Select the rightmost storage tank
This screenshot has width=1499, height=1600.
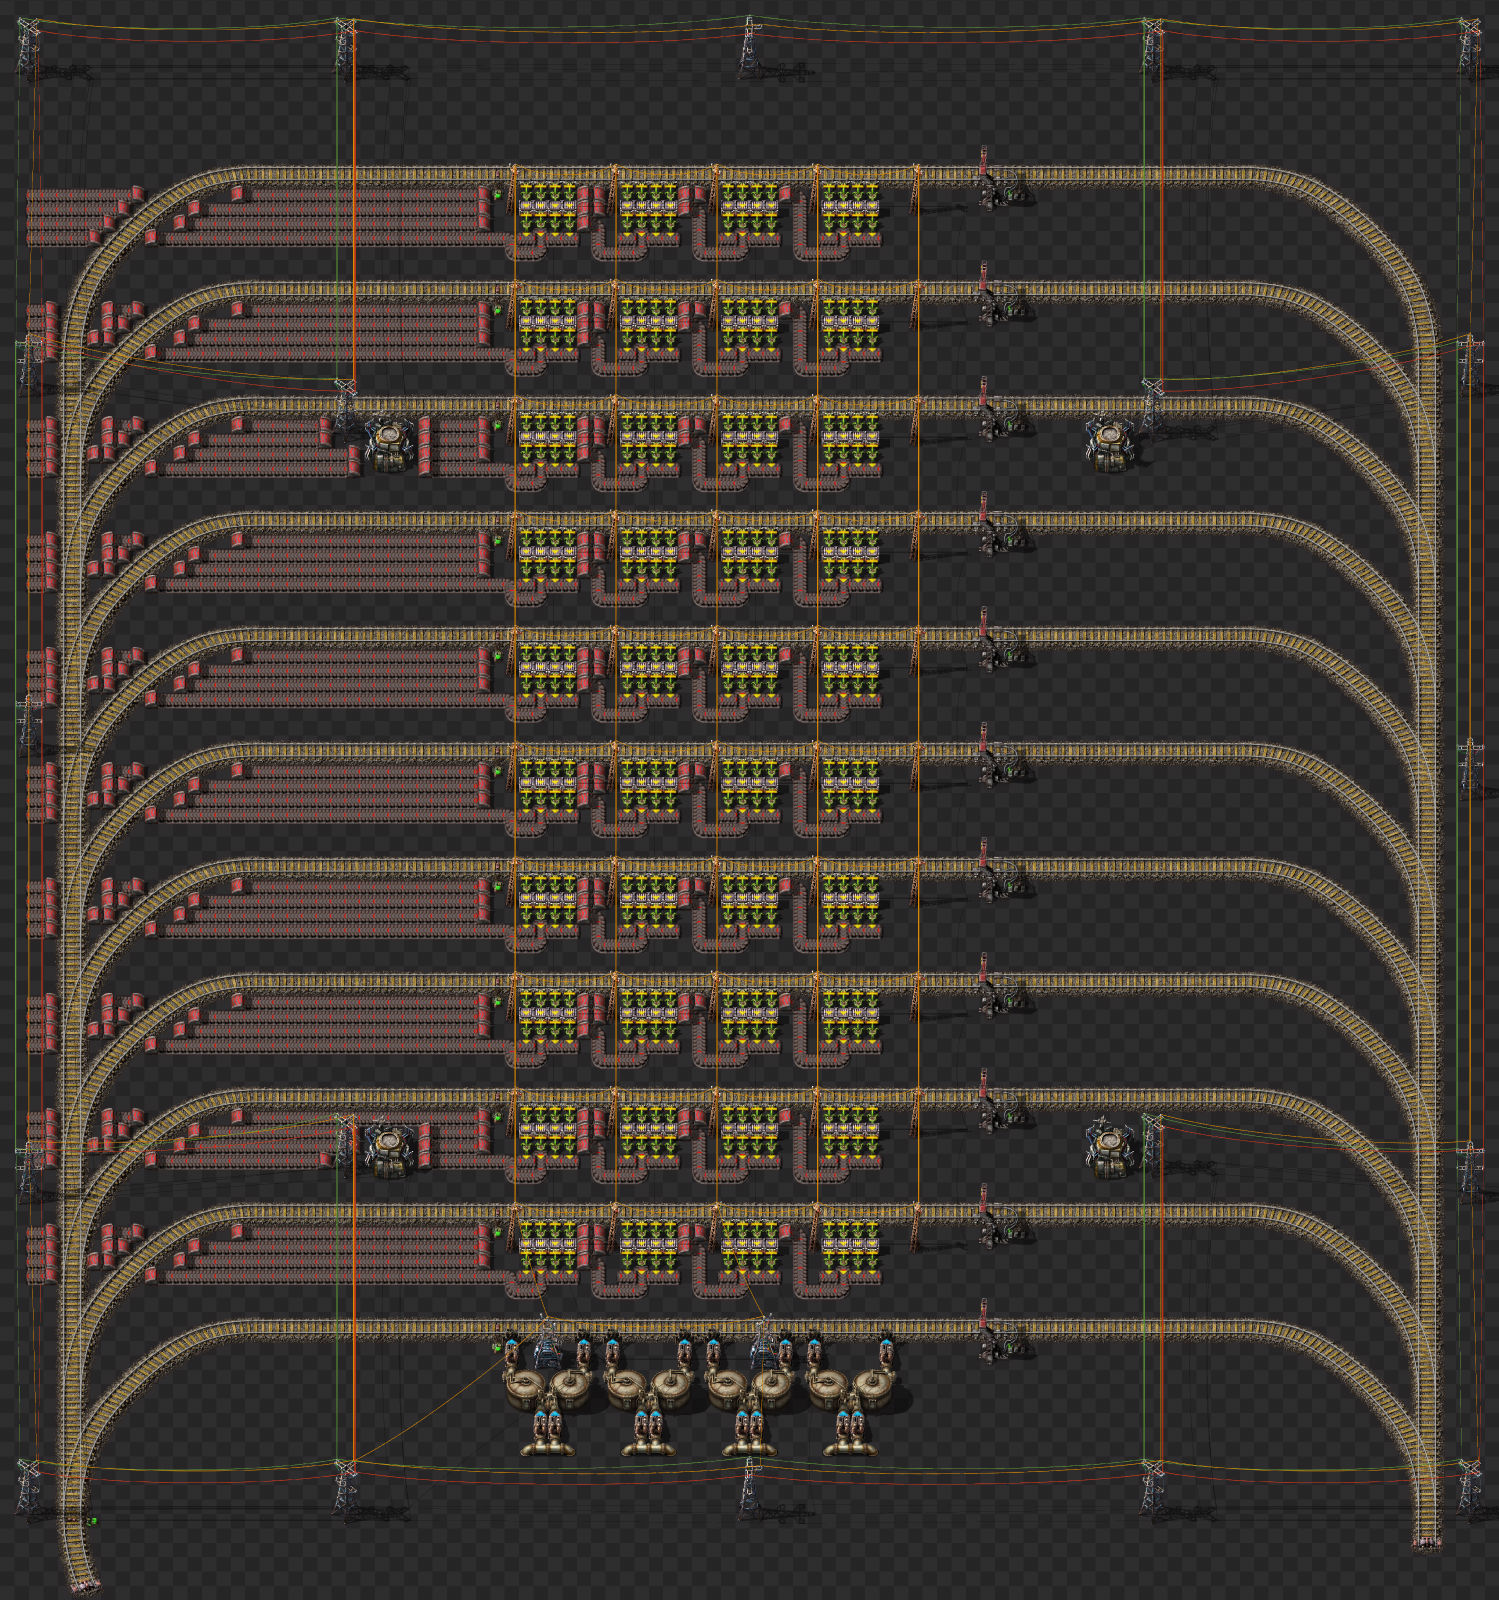click(875, 1388)
